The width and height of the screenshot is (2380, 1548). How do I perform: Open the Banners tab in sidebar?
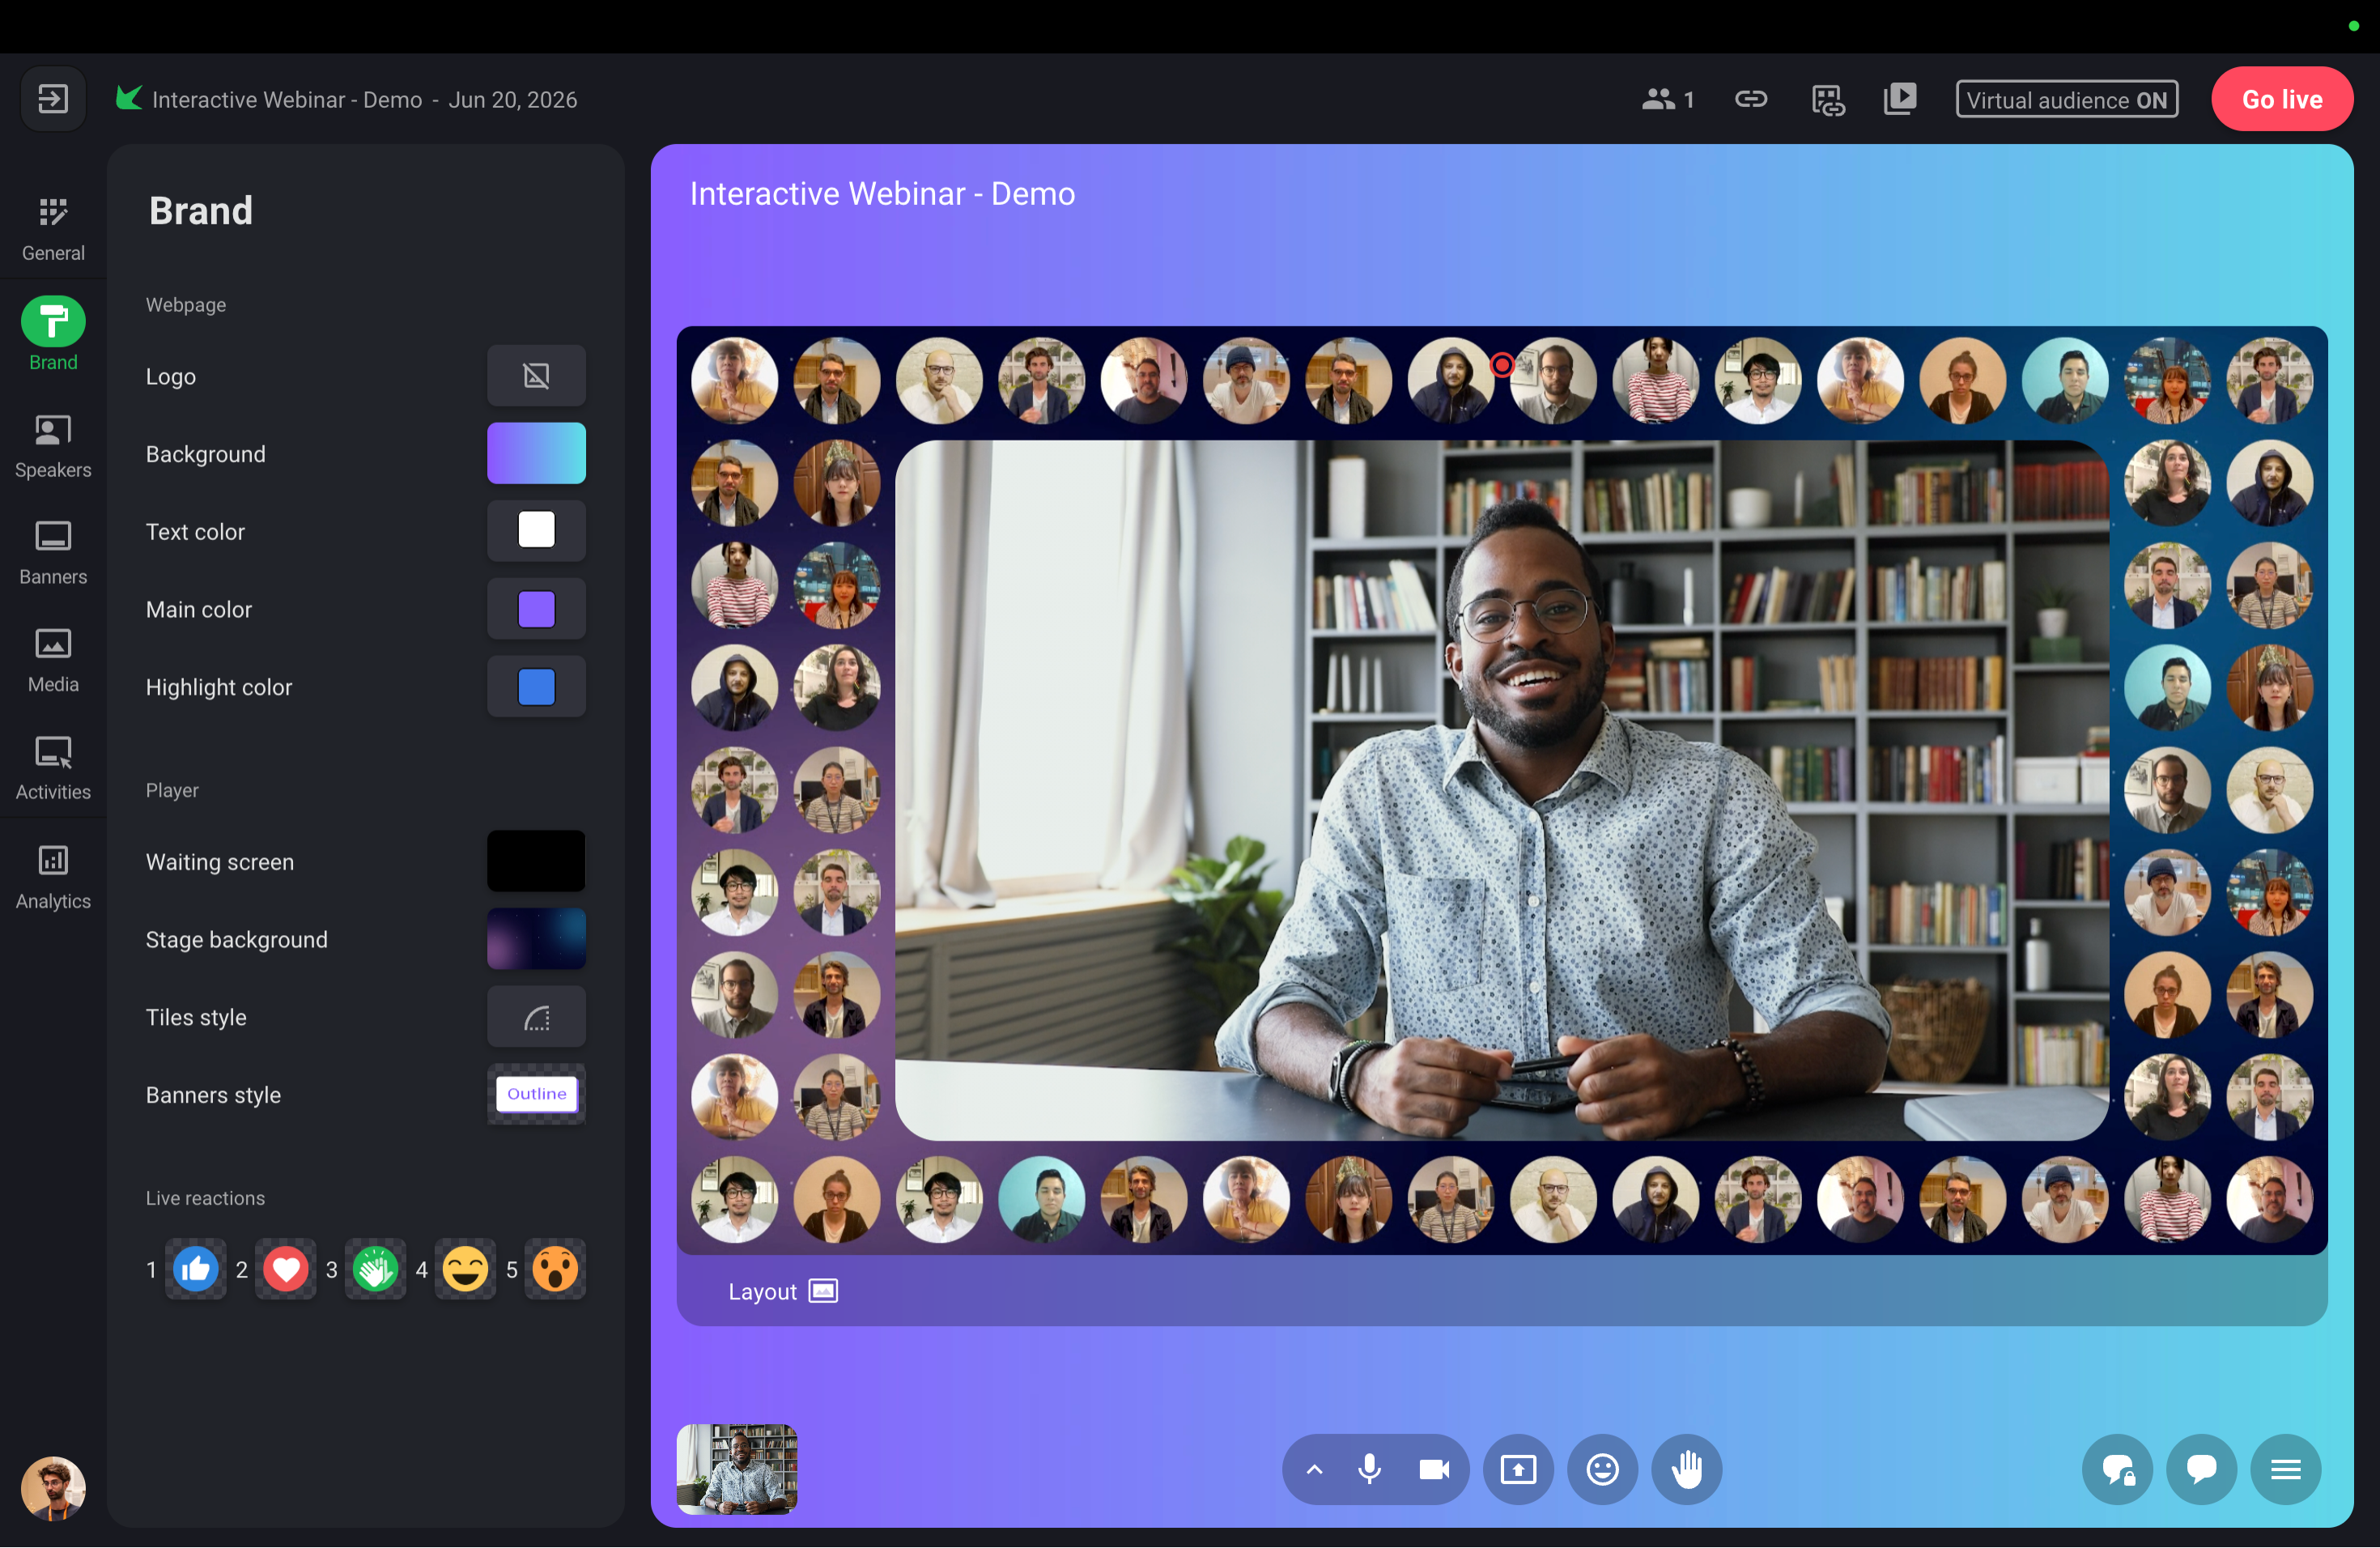53,553
